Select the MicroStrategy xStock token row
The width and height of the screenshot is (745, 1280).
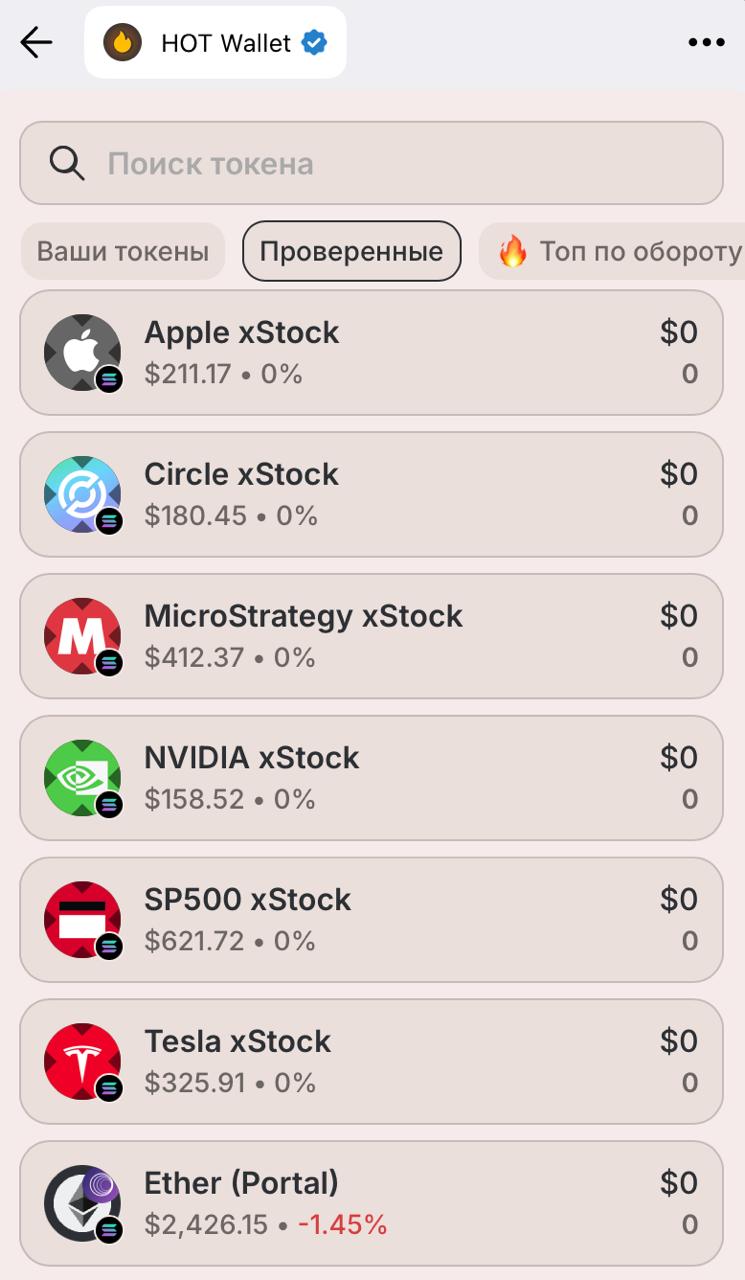point(371,636)
